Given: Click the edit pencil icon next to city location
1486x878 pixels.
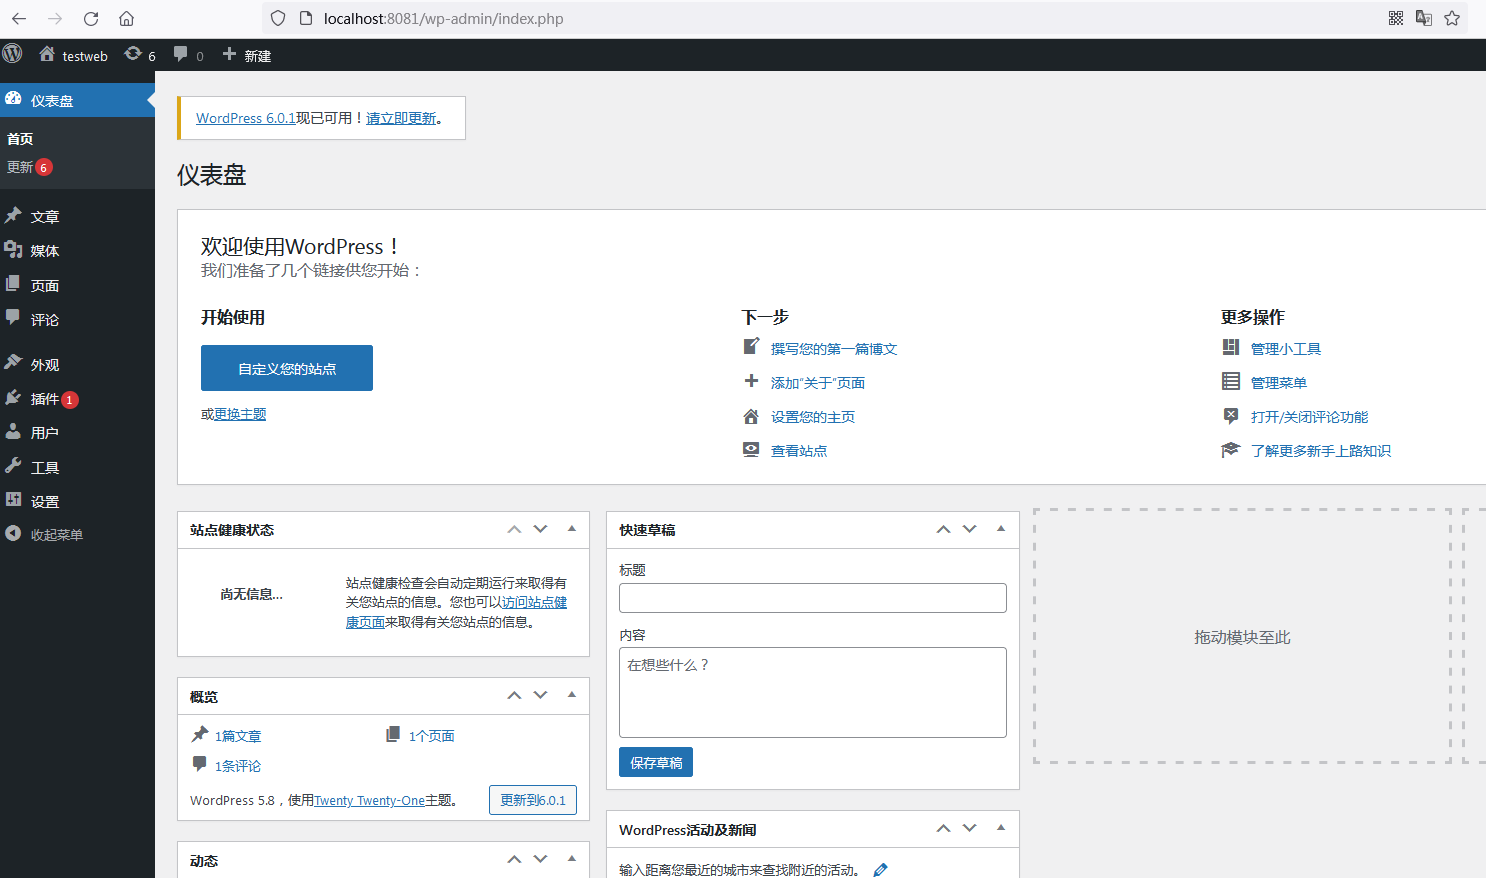Looking at the screenshot, I should click(880, 870).
